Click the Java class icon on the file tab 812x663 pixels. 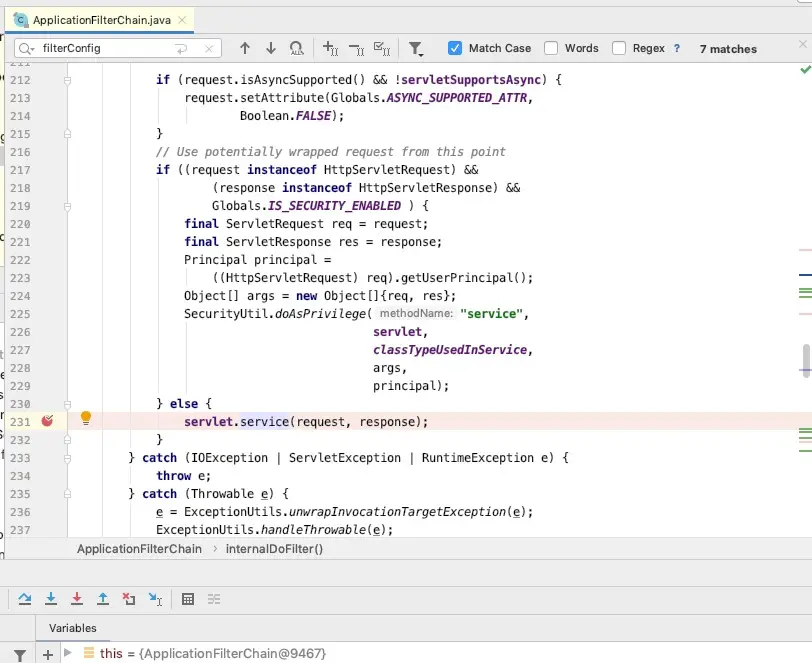point(21,20)
